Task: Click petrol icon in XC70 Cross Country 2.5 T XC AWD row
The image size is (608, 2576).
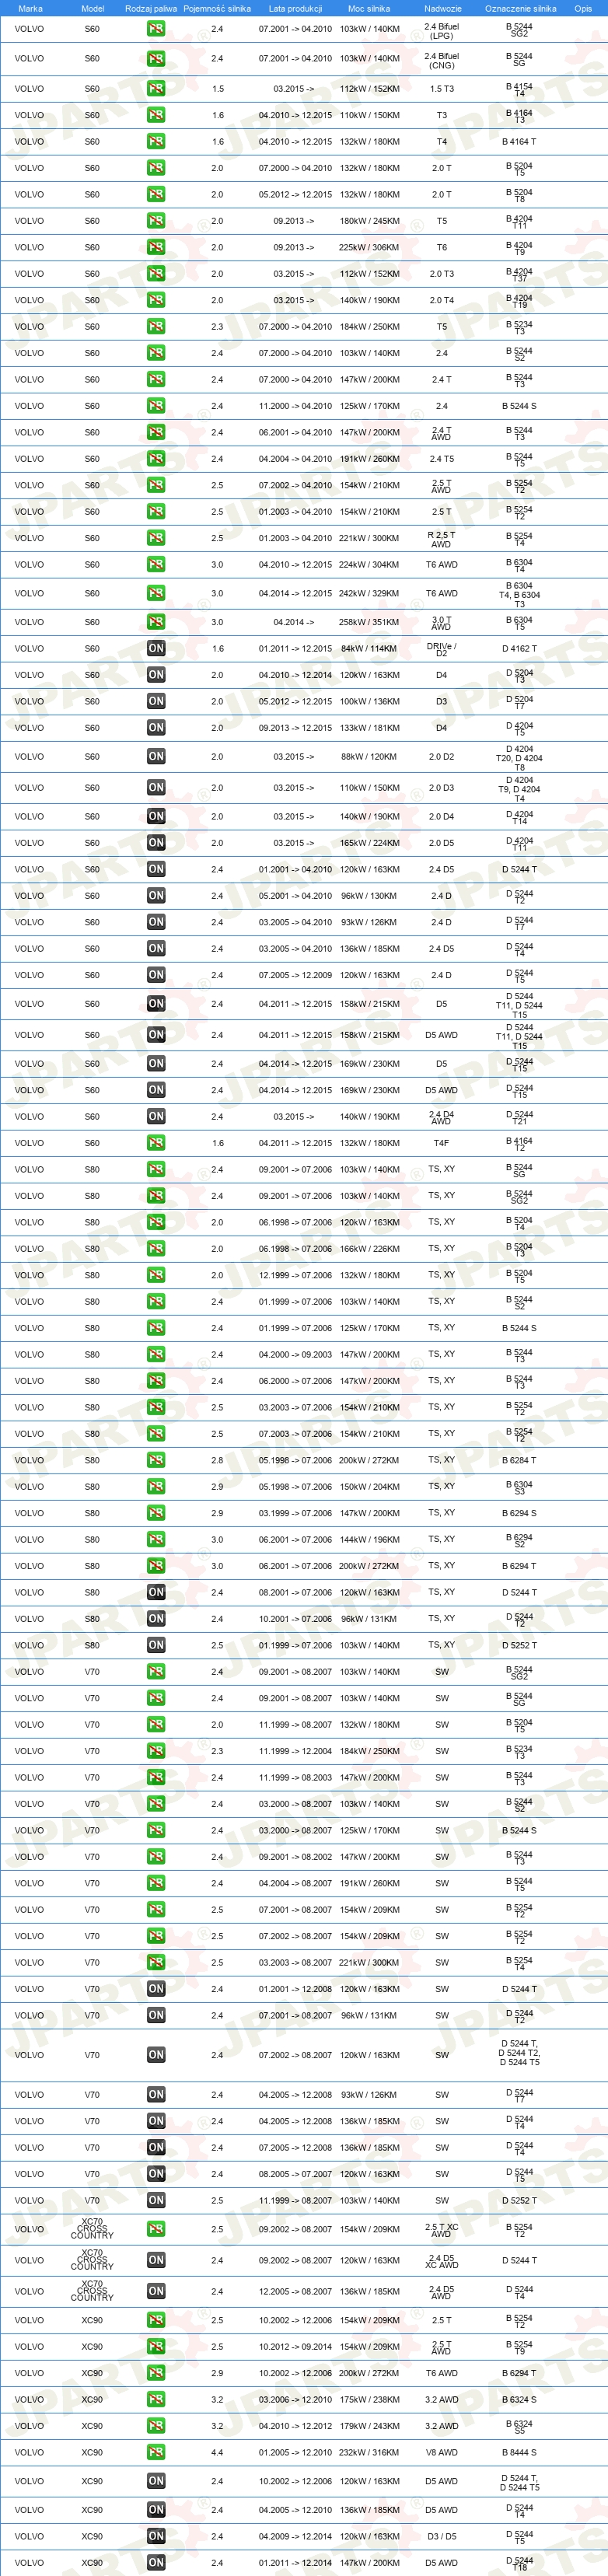Action: coord(156,2229)
